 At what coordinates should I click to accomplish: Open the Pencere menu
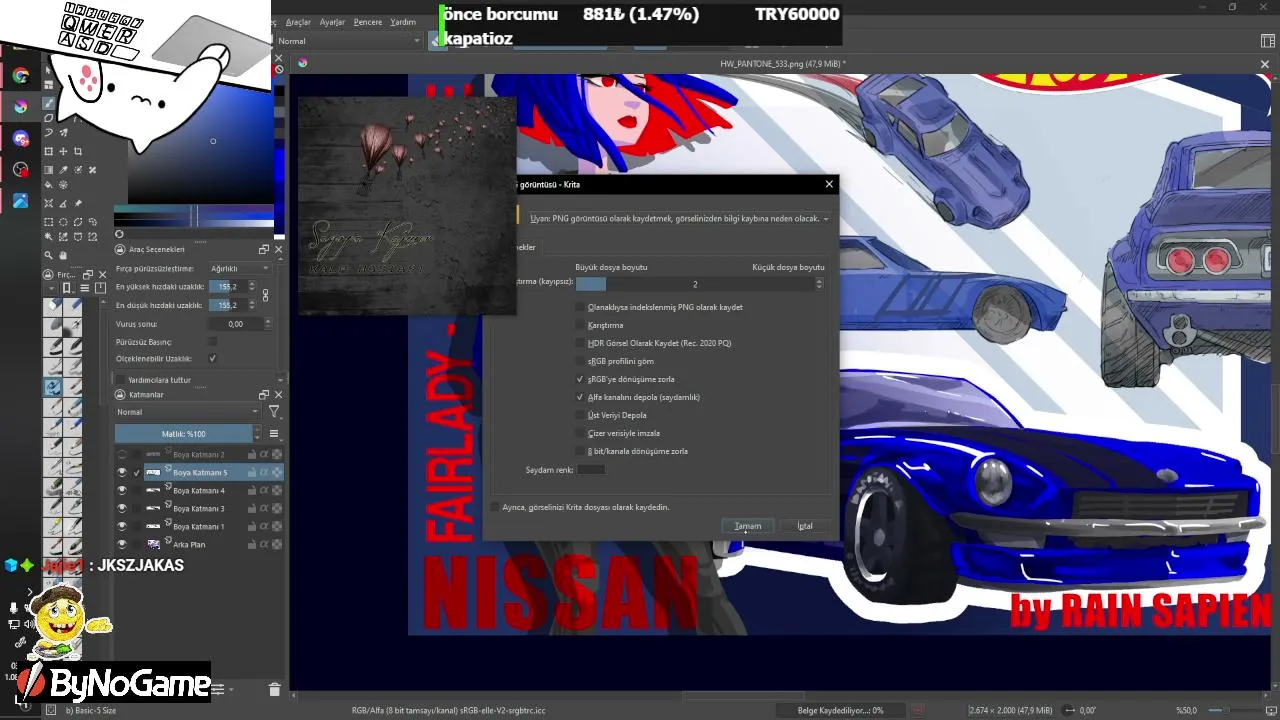coord(368,22)
